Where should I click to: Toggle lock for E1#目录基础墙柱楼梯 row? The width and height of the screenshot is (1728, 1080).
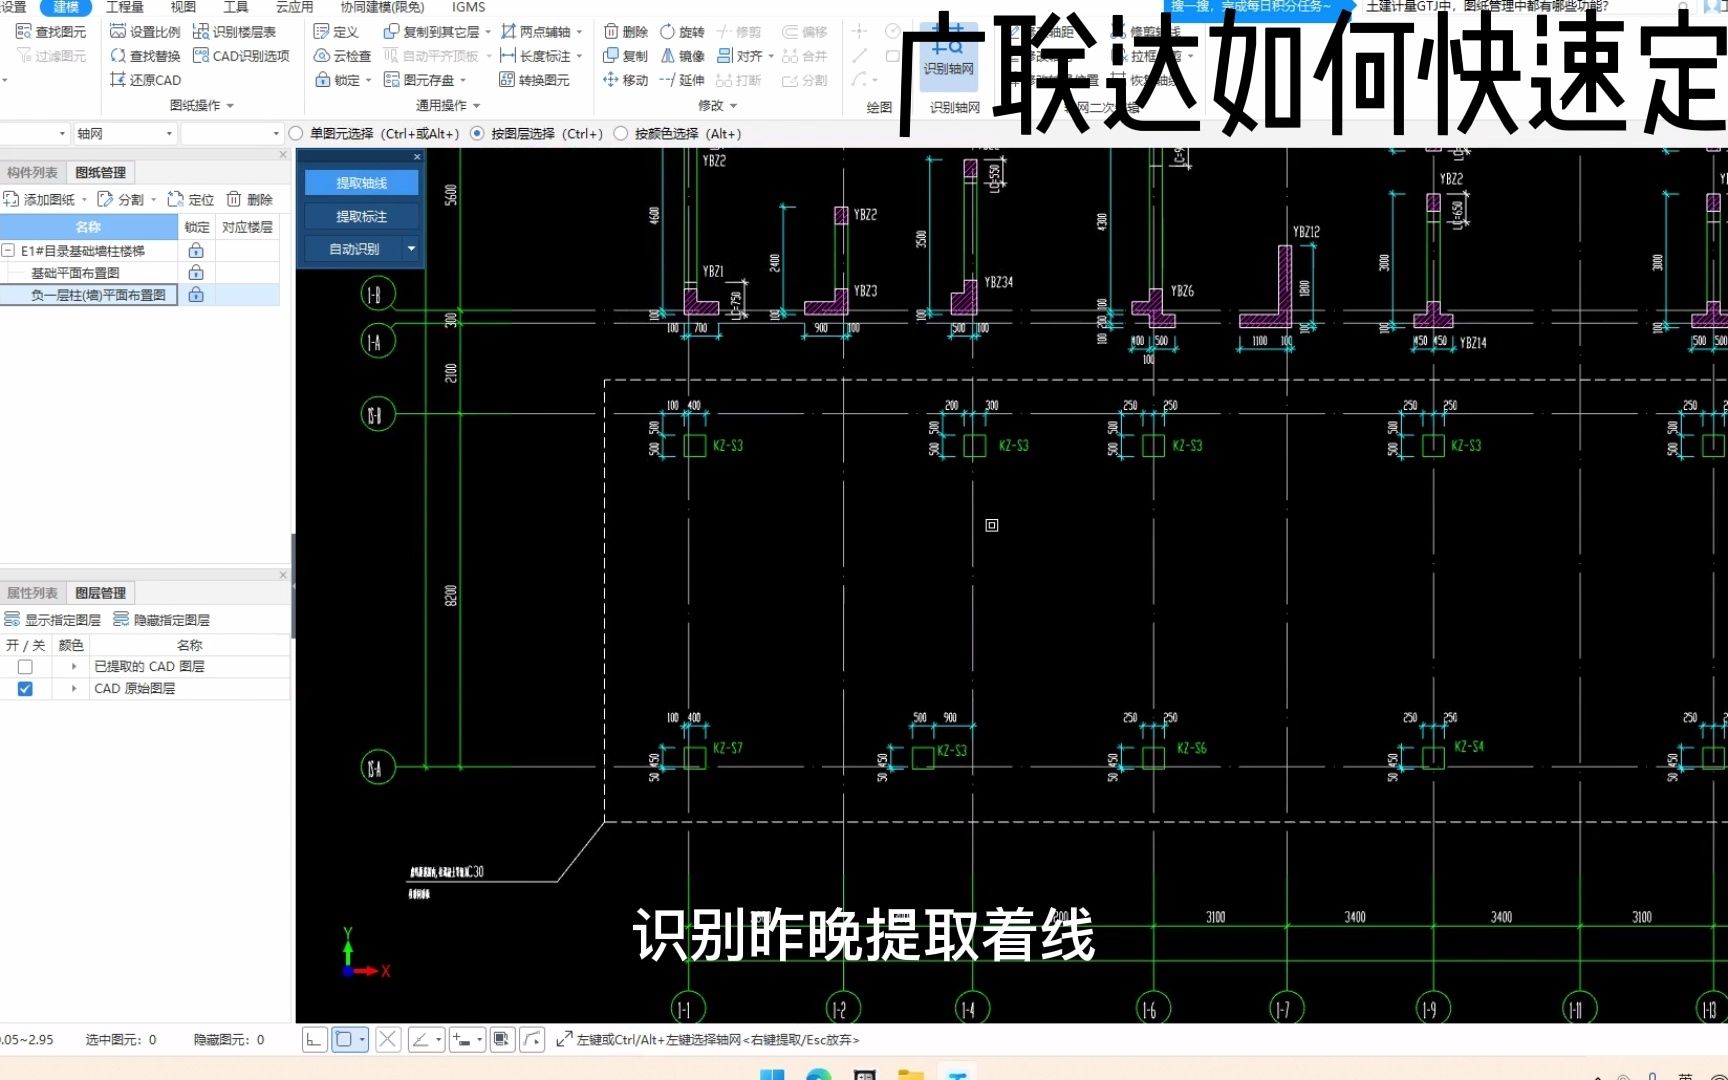pyautogui.click(x=196, y=250)
